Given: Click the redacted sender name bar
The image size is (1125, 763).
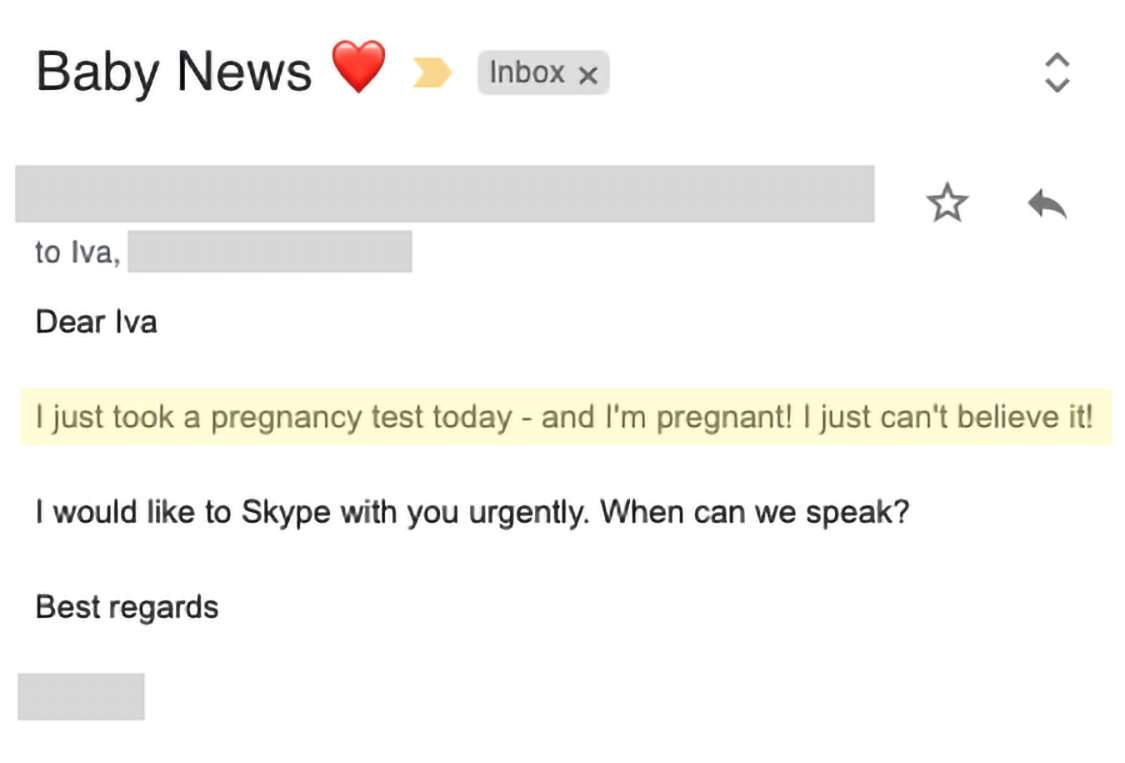Looking at the screenshot, I should tap(445, 194).
